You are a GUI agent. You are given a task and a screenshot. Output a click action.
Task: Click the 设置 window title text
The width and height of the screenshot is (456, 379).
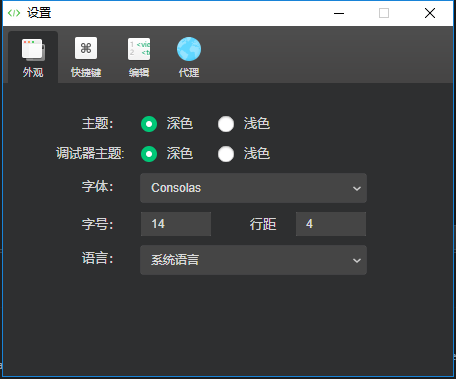click(x=39, y=13)
